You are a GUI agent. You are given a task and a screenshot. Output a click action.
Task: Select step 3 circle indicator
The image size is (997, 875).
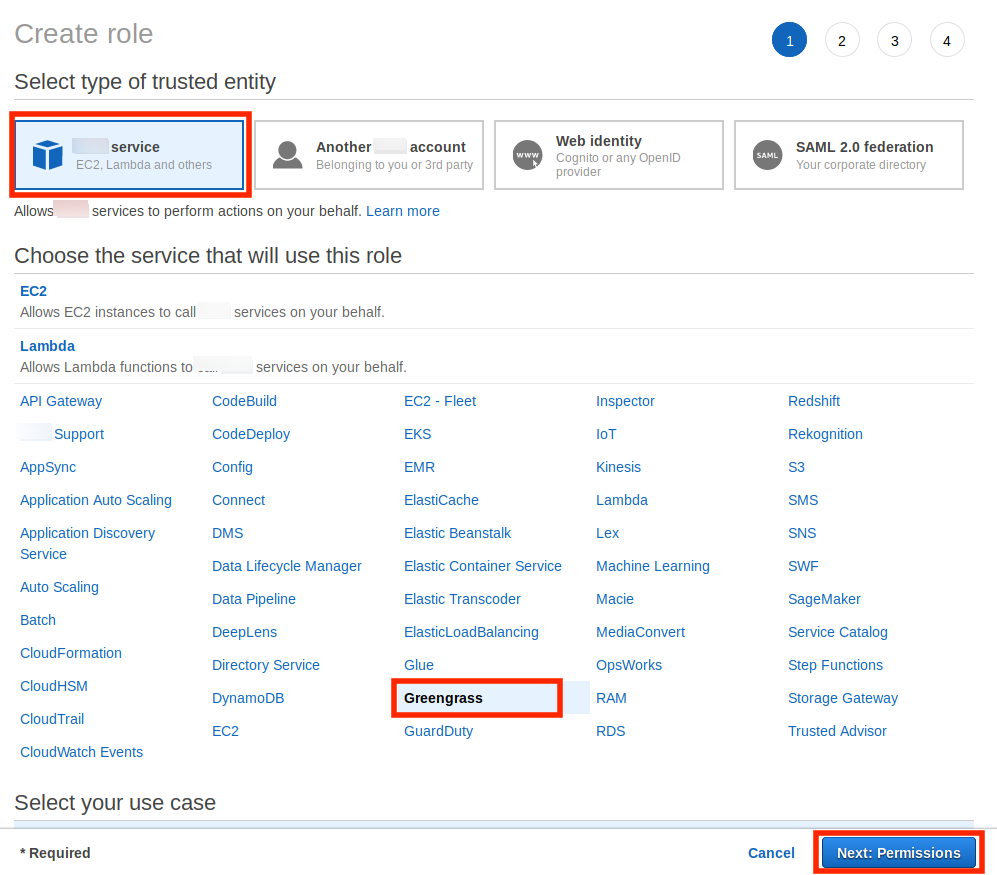(894, 41)
